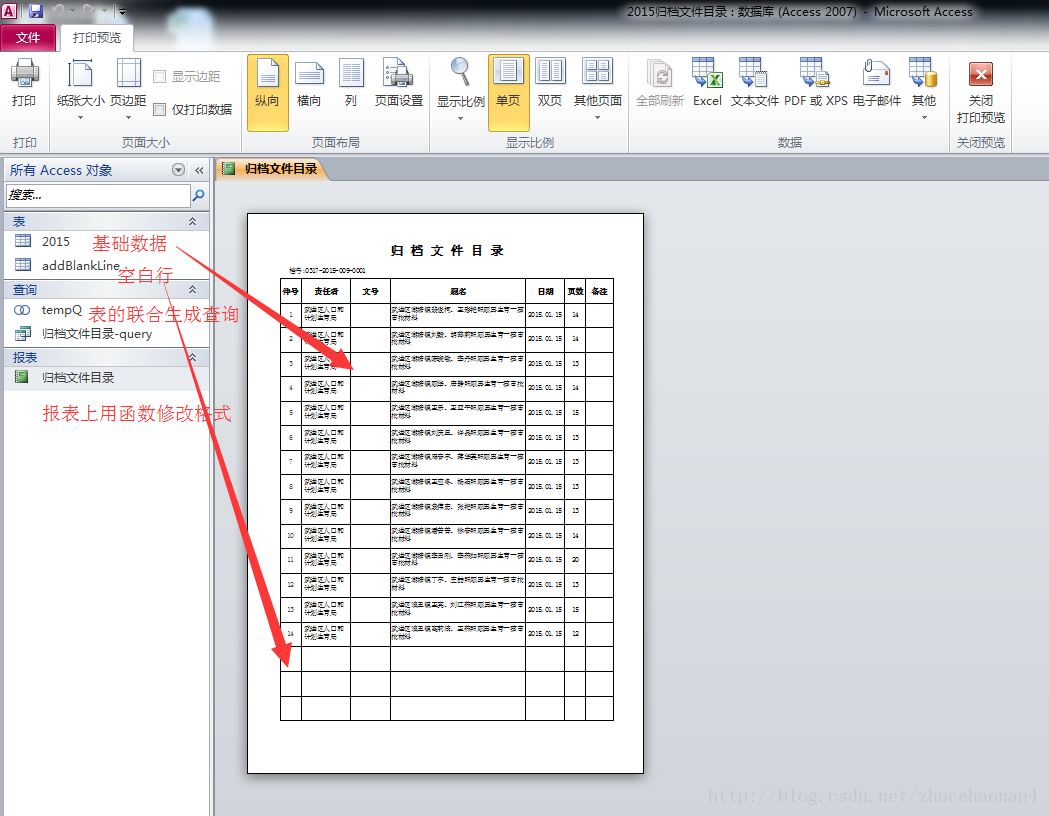
Task: Open Page Setup (页面设置) dialog
Action: (399, 83)
